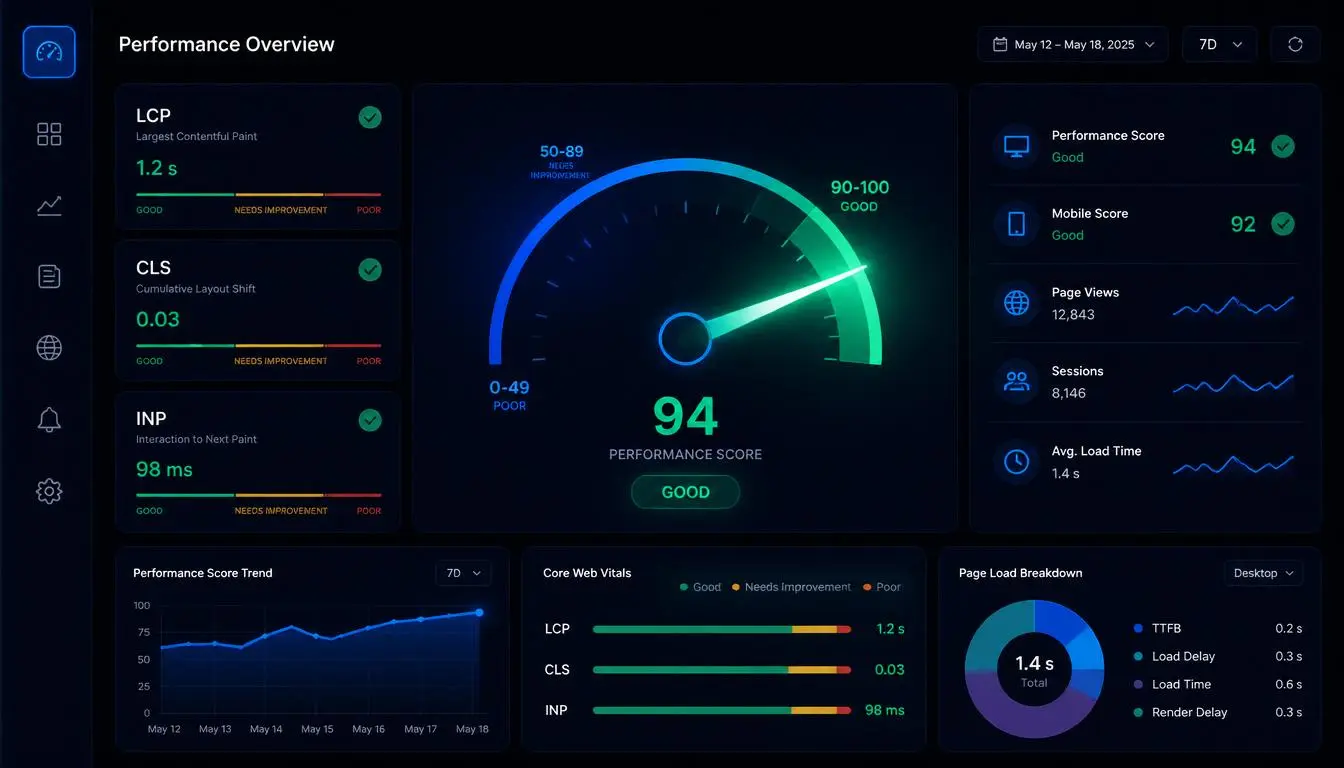
Task: Select the Page Views row
Action: click(x=1145, y=303)
